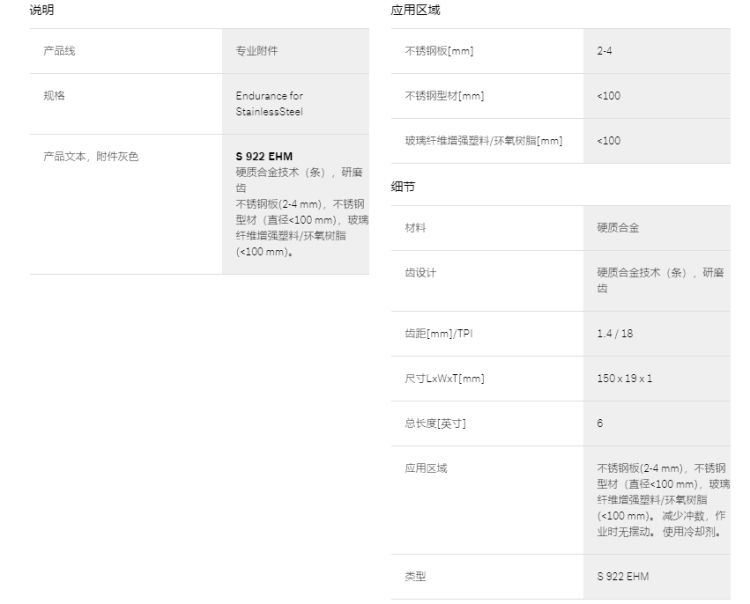Viewport: 750px width, 604px height.
Task: Select the 规格 row label
Action: tap(52, 96)
